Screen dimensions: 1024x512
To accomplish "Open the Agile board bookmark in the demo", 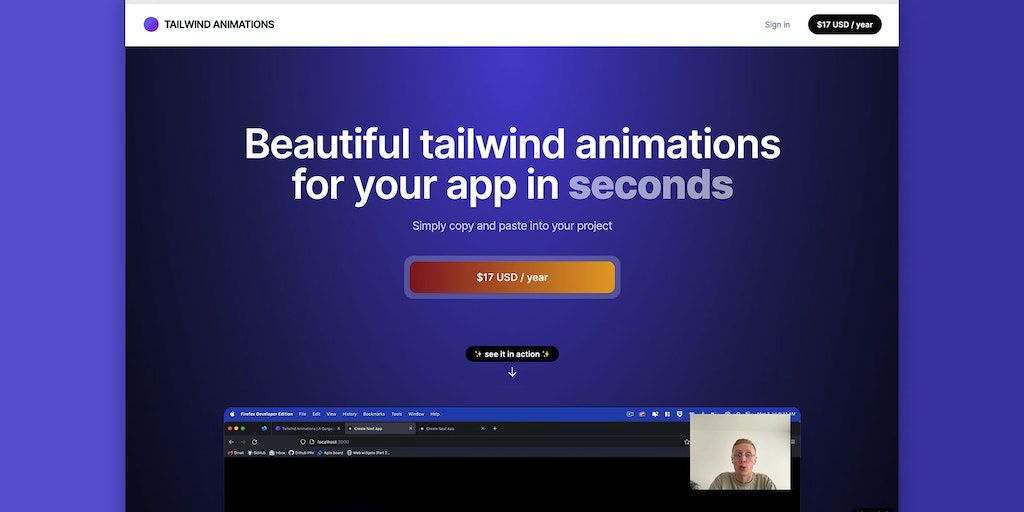I will [x=330, y=453].
